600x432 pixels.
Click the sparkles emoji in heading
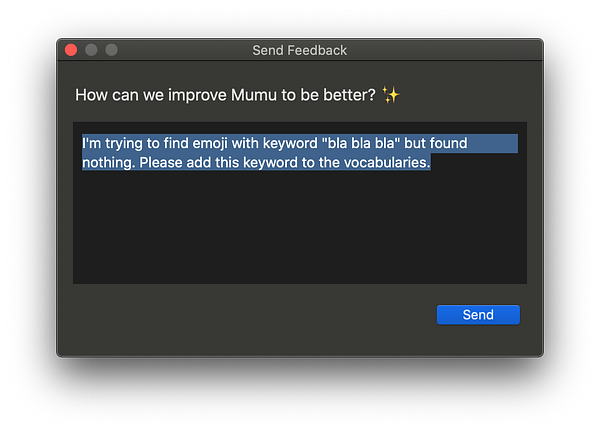tap(391, 96)
